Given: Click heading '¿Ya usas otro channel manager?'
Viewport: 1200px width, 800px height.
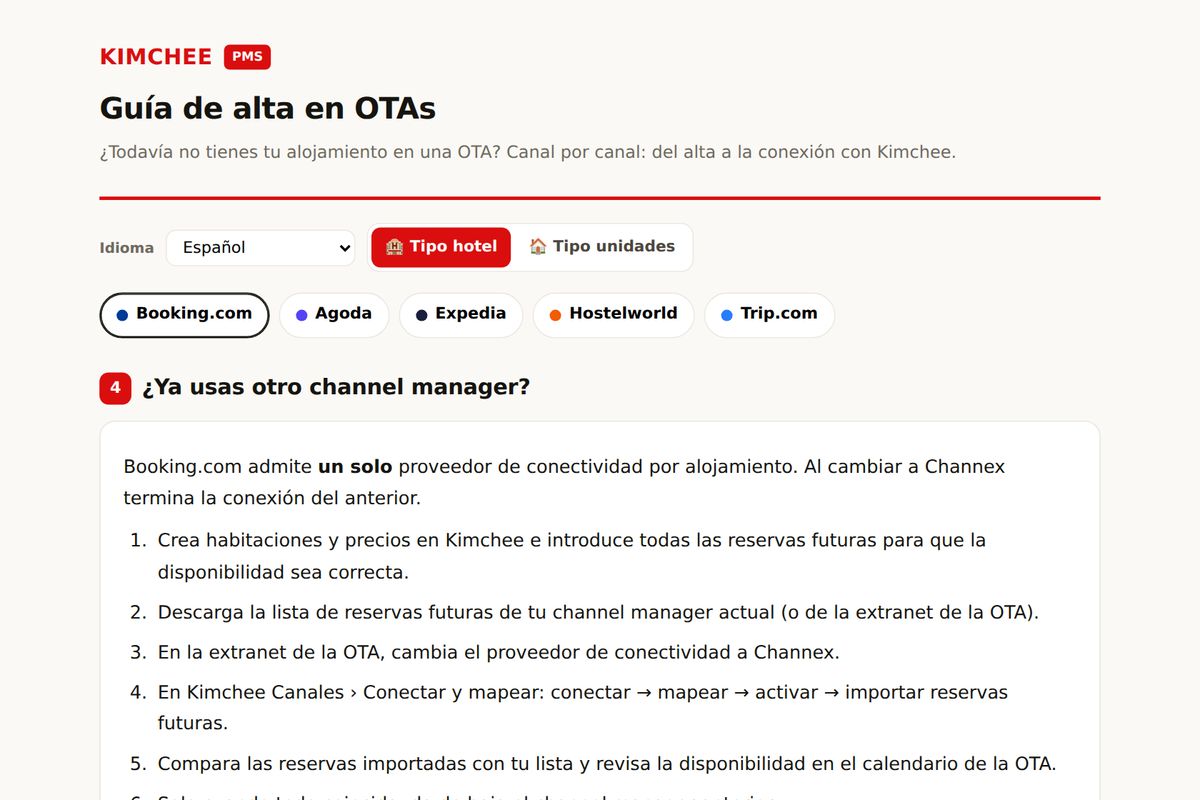Looking at the screenshot, I should (336, 387).
